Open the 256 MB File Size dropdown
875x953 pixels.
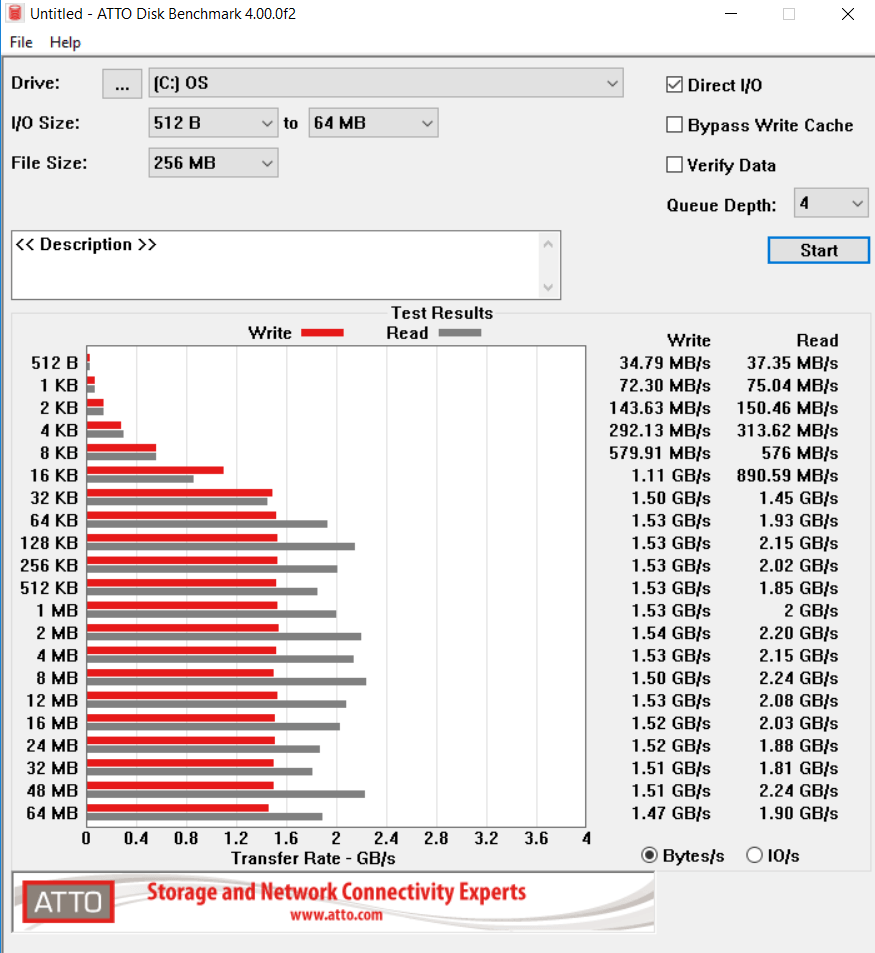click(x=213, y=163)
